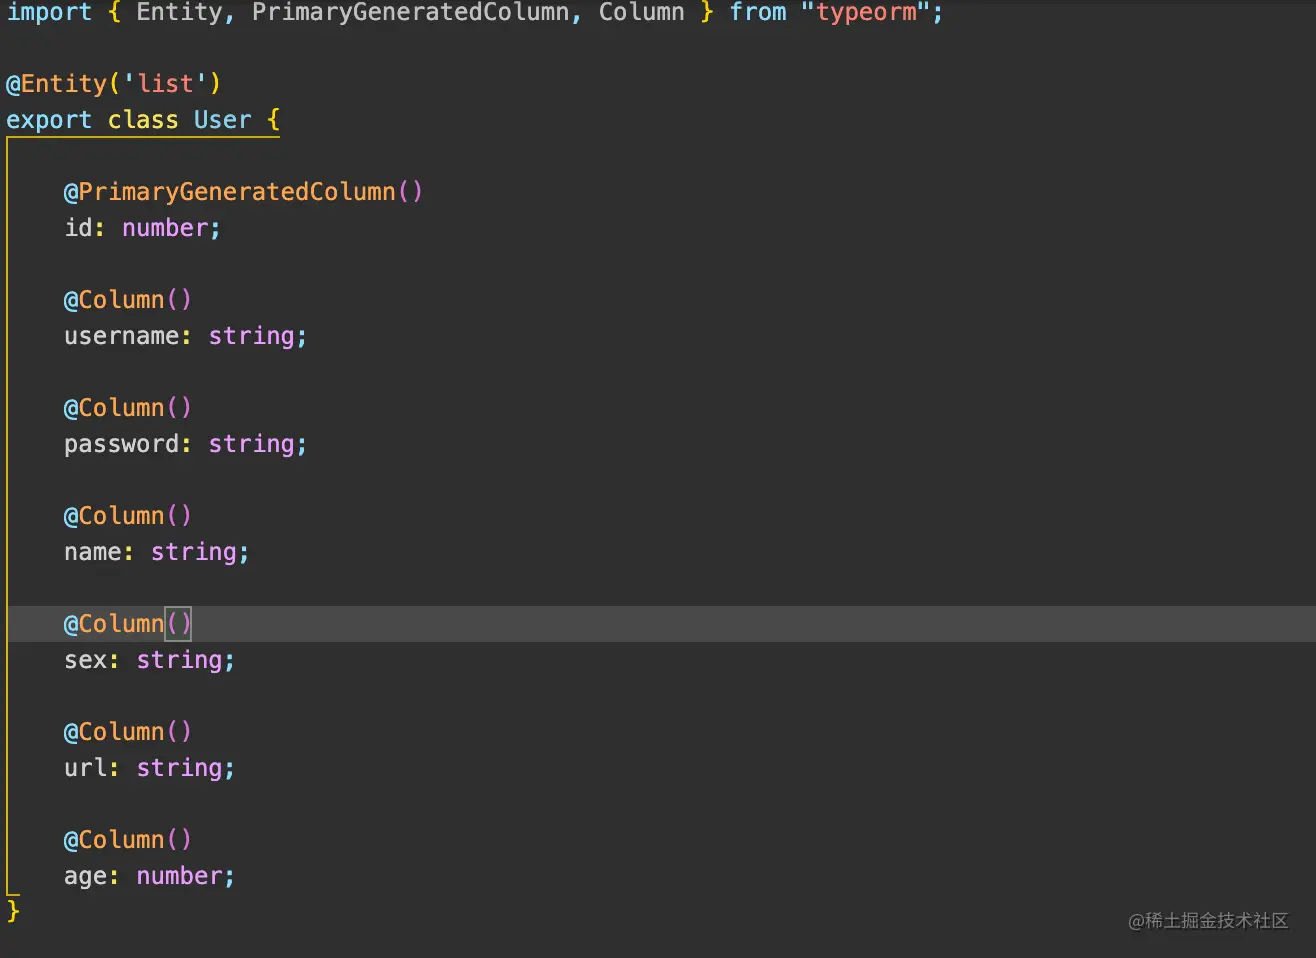Image resolution: width=1316 pixels, height=958 pixels.
Task: Click the "import" keyword on the first line
Action: (49, 12)
